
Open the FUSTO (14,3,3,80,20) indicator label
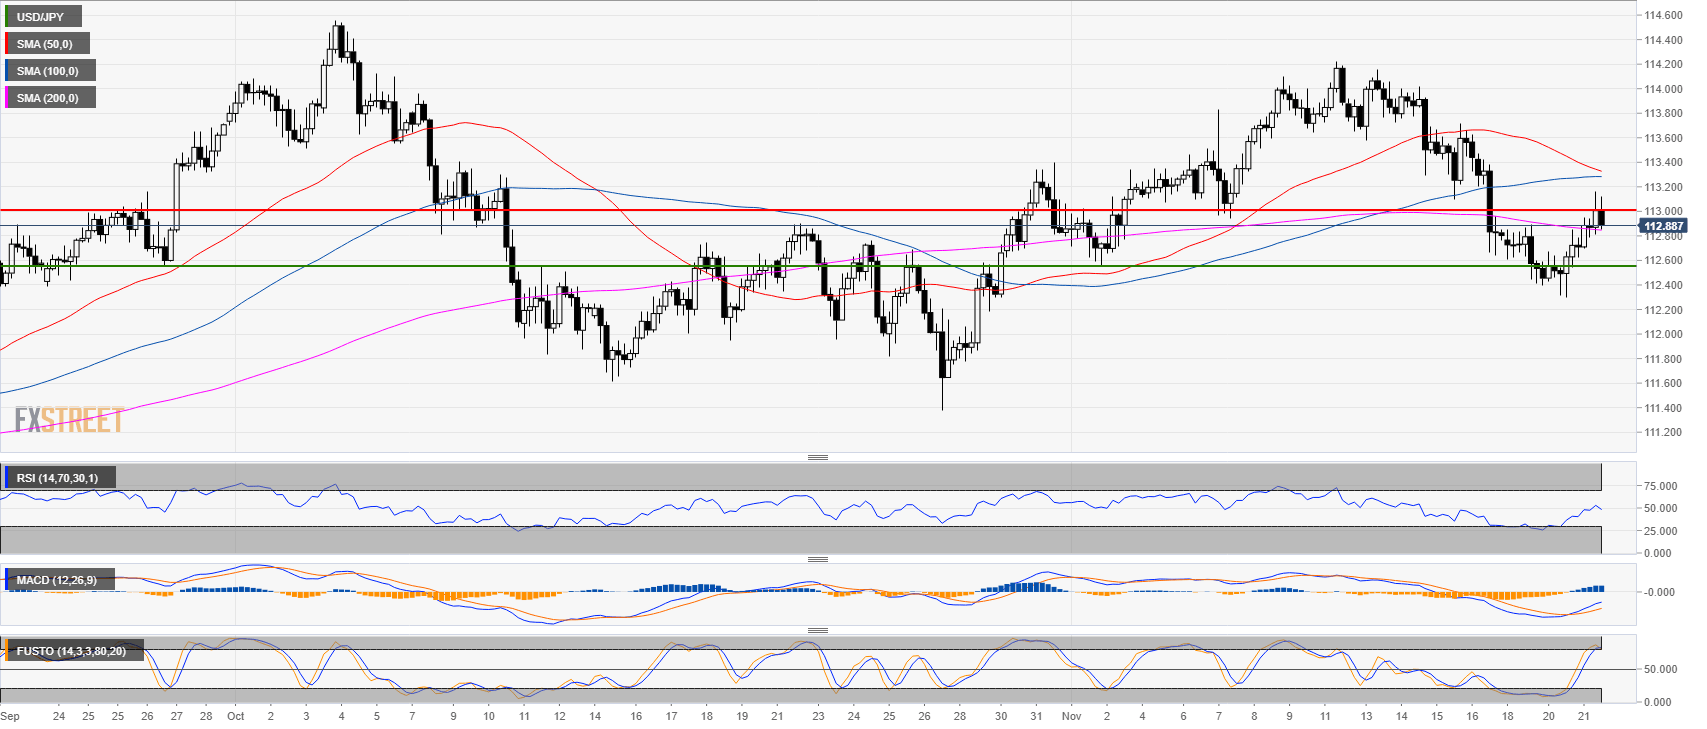pos(71,651)
